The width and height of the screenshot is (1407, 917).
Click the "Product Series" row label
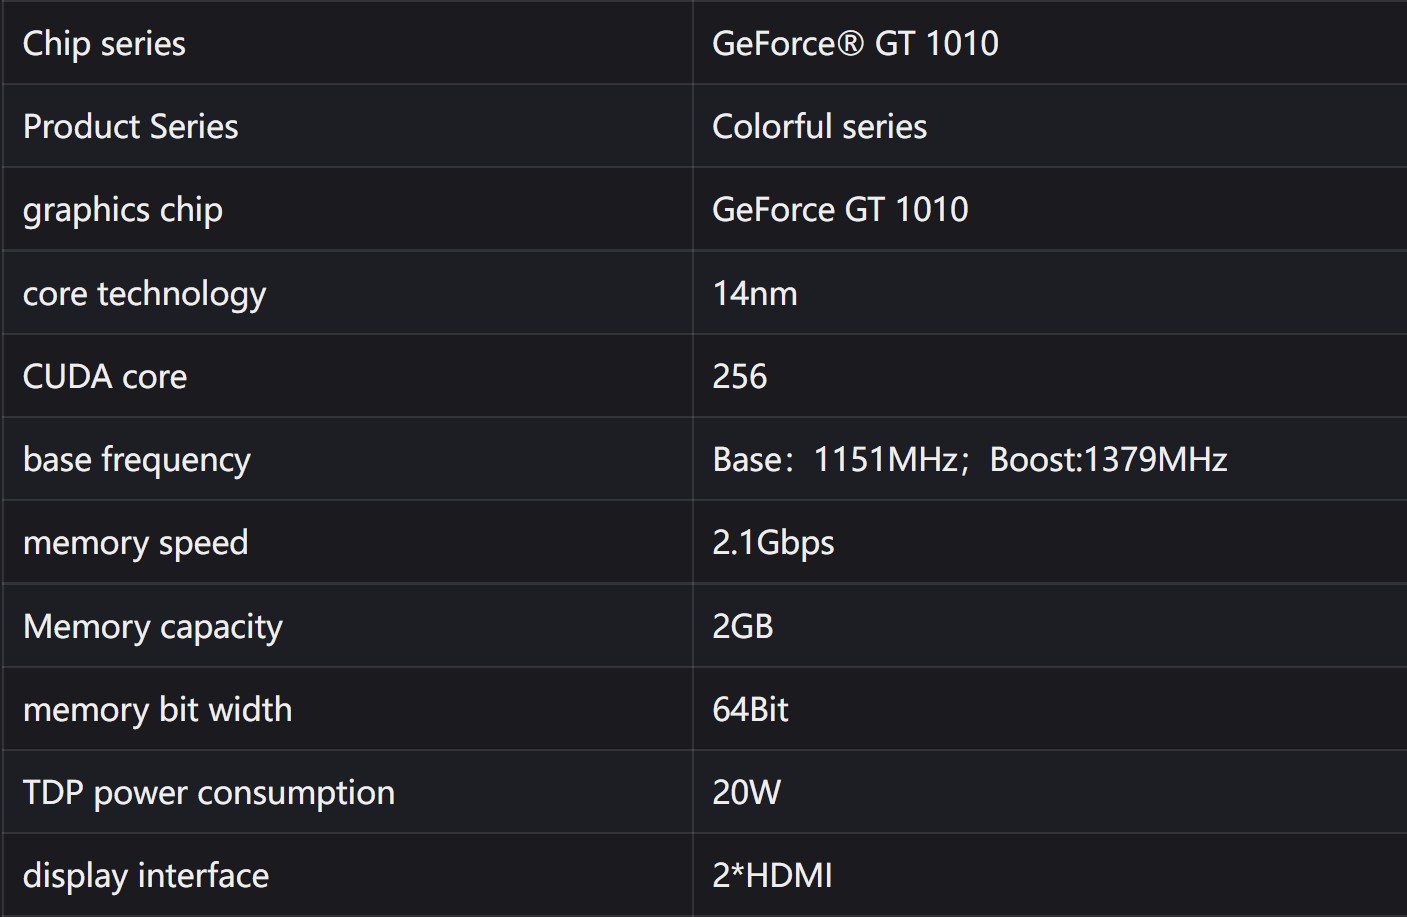130,127
